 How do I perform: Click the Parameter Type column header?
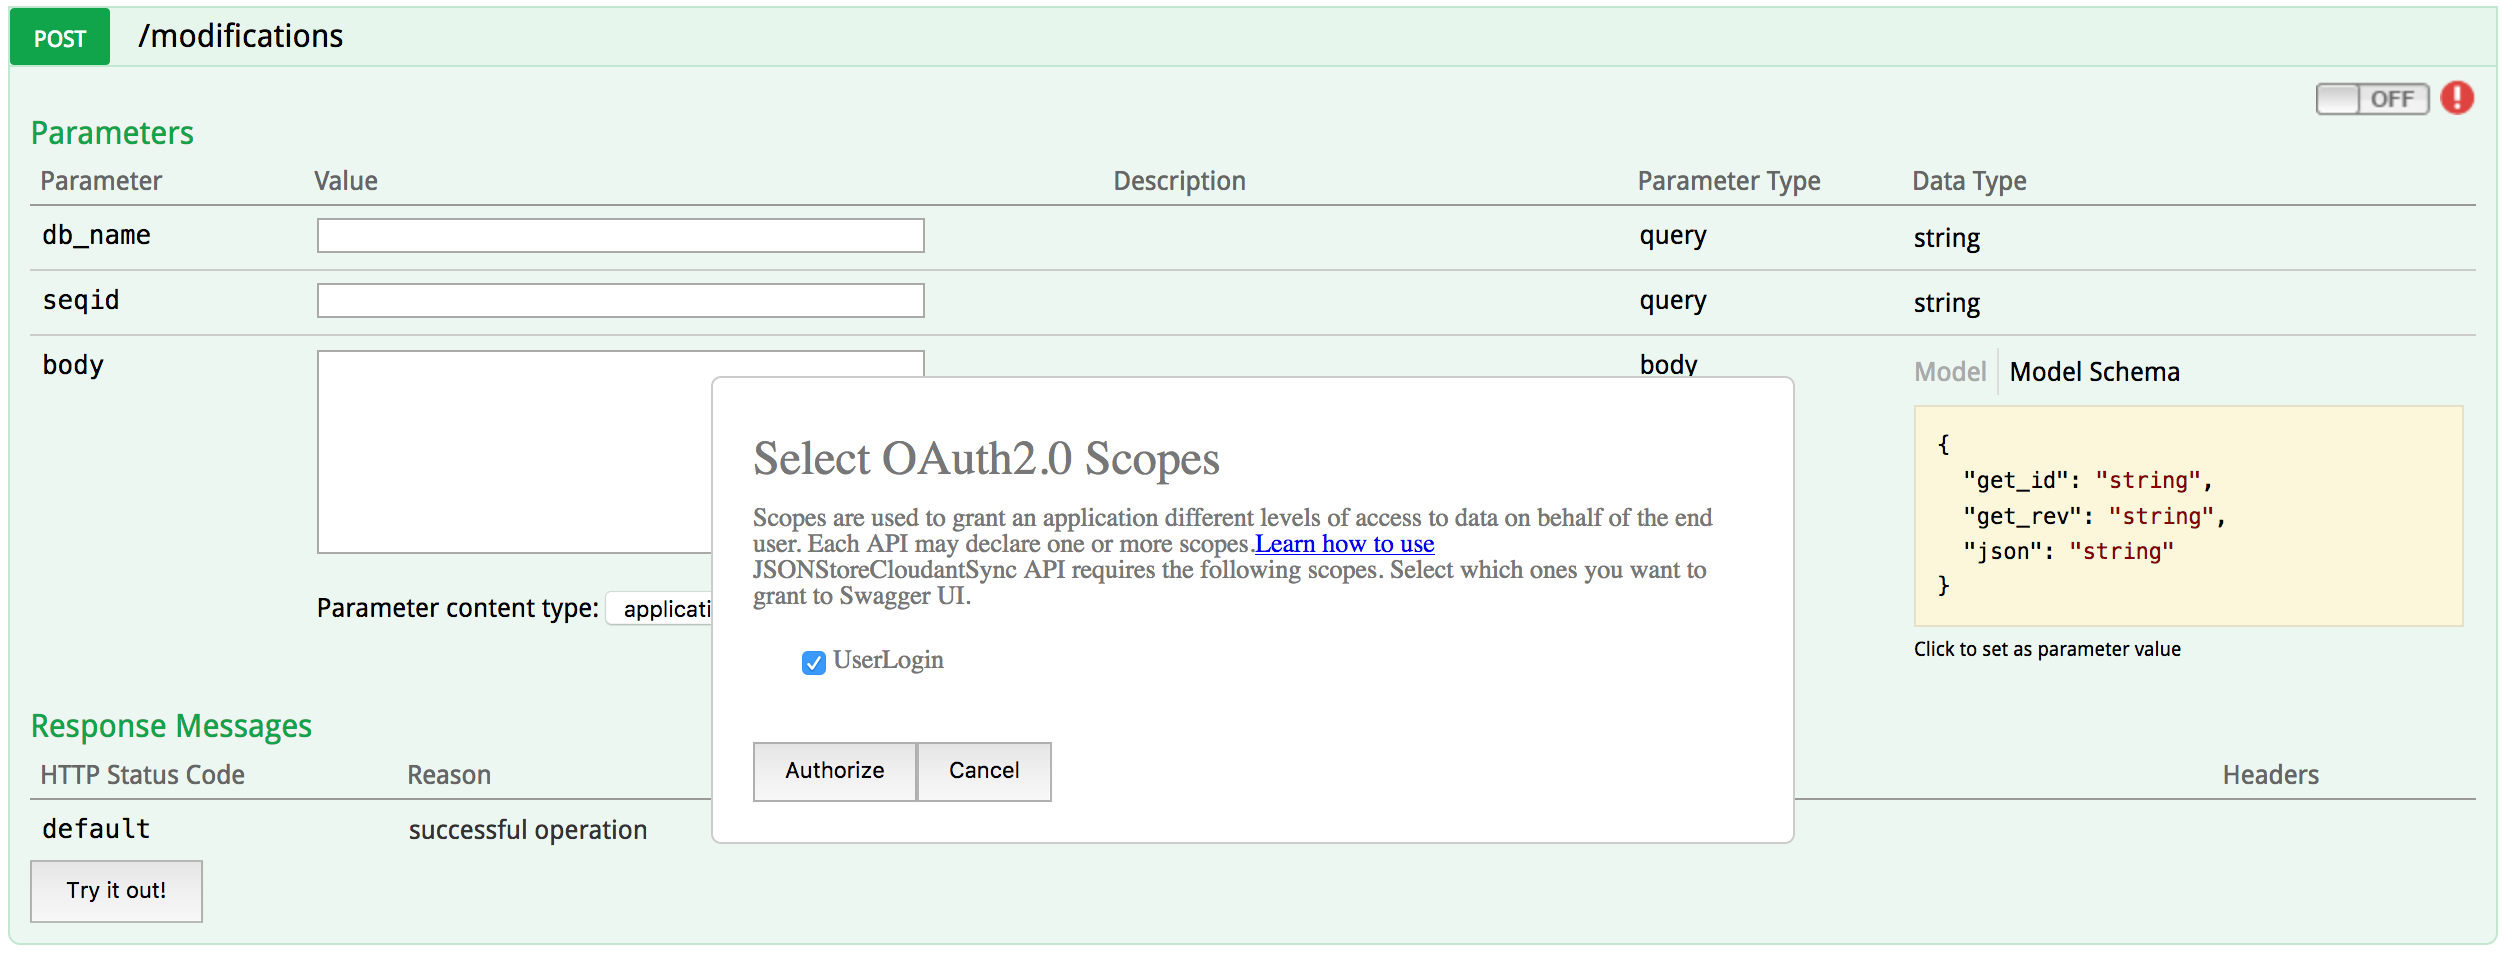[1729, 181]
